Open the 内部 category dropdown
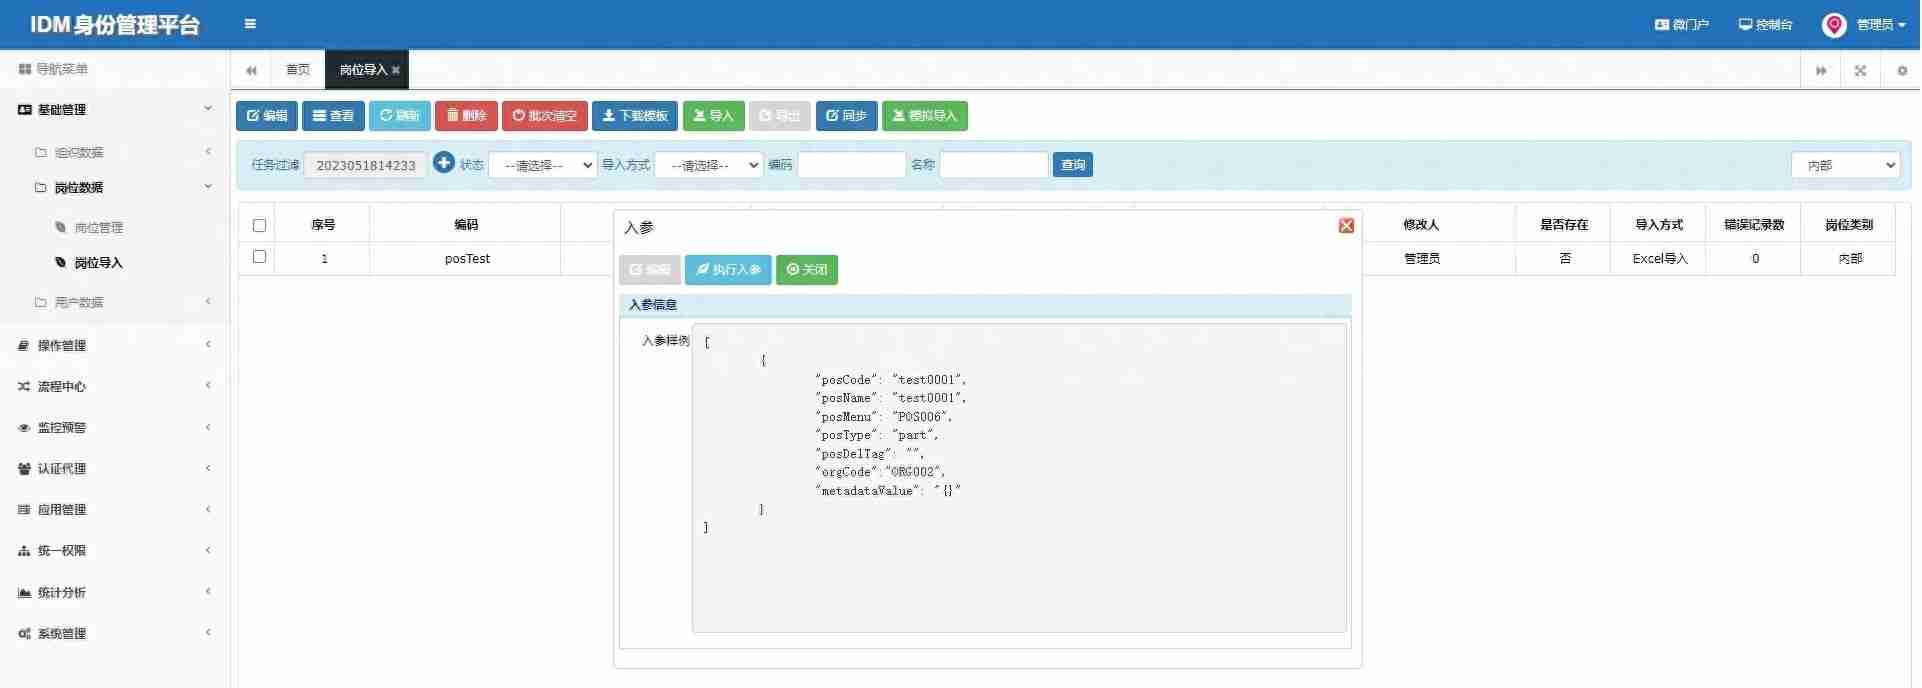 (x=1845, y=165)
